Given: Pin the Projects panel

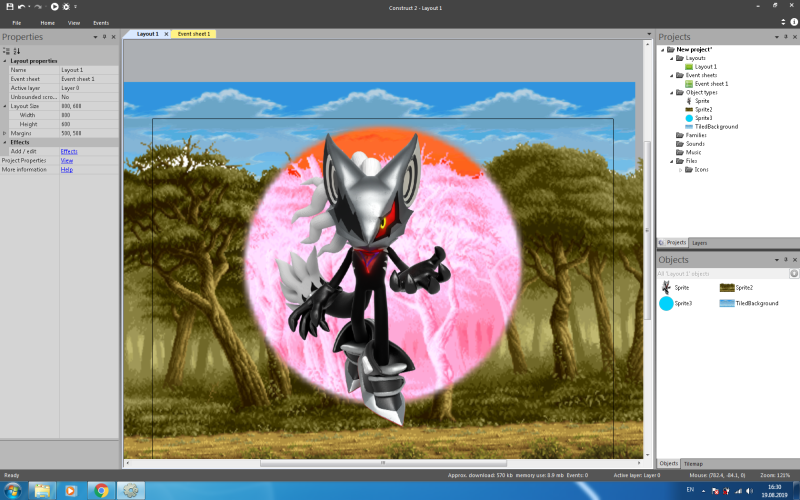Looking at the screenshot, I should (x=786, y=37).
